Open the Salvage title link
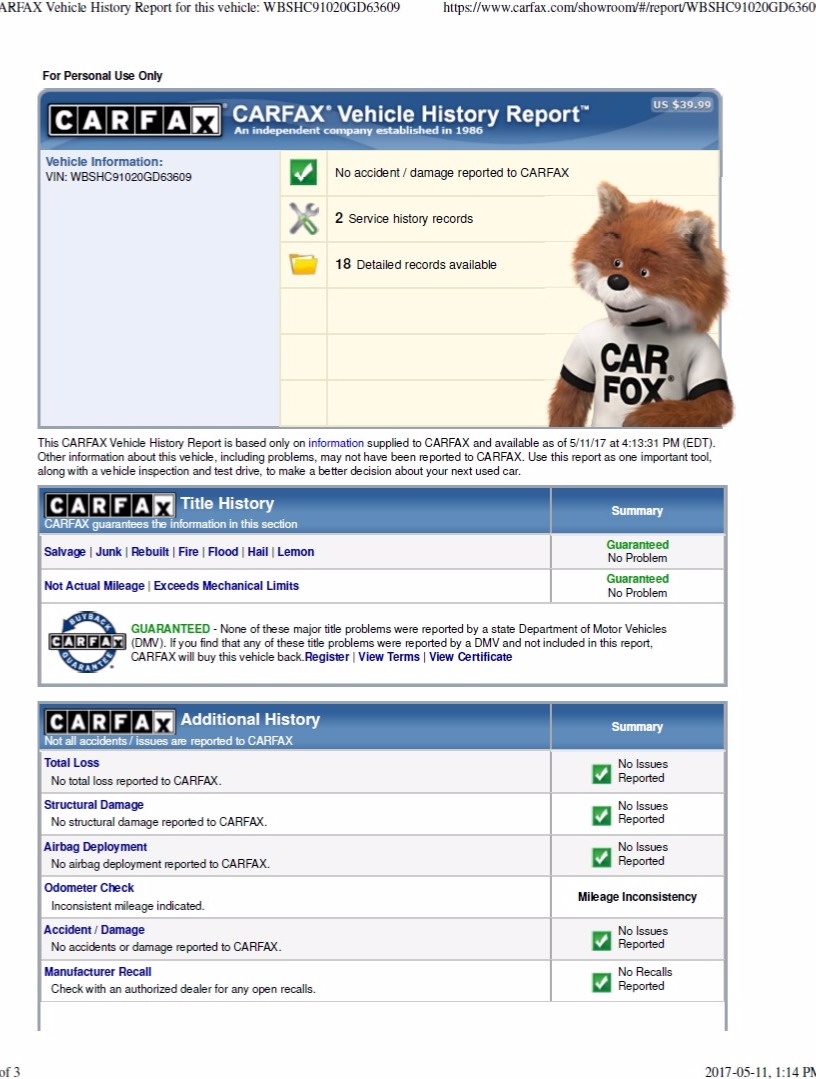This screenshot has height=1079, width=816. 65,552
